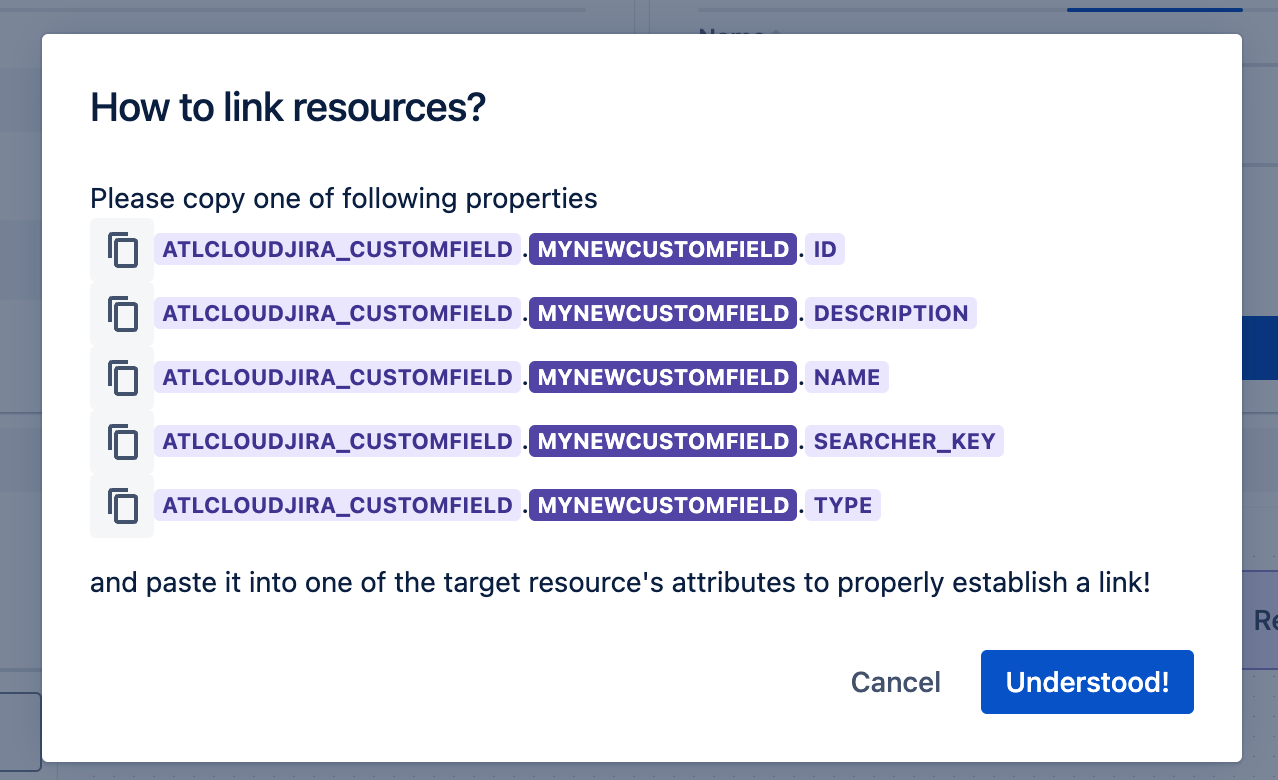This screenshot has width=1278, height=780.
Task: Click MYNEWCUSTOMFIELD tag in the NAME row
Action: [663, 378]
